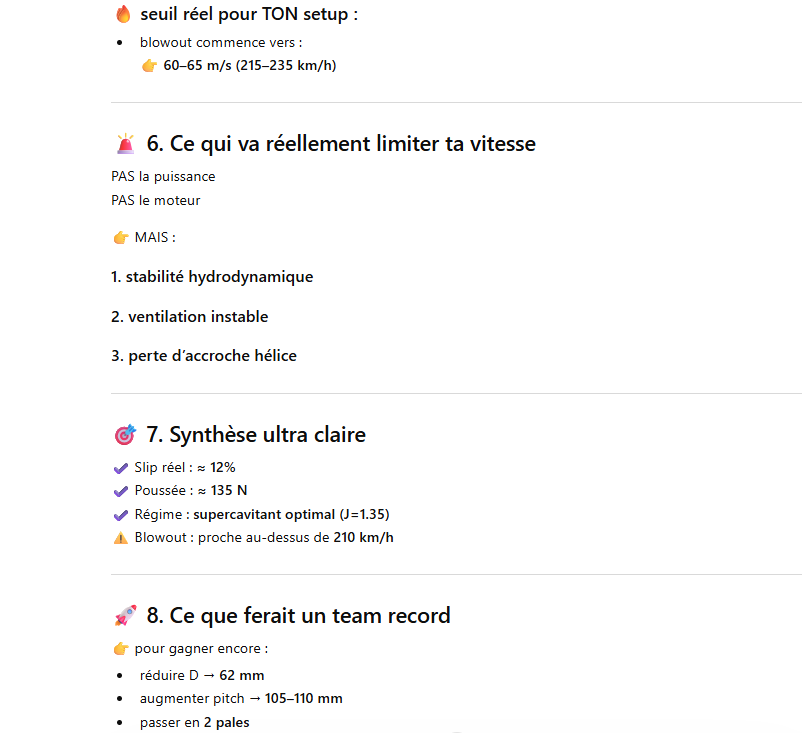Click the red siren emoji in heading 6
808x733 pixels.
125,144
